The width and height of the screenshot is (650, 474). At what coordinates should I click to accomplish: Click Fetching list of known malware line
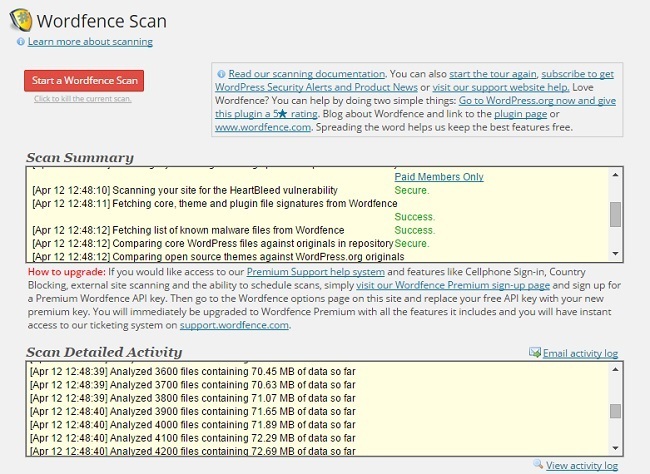[188, 230]
